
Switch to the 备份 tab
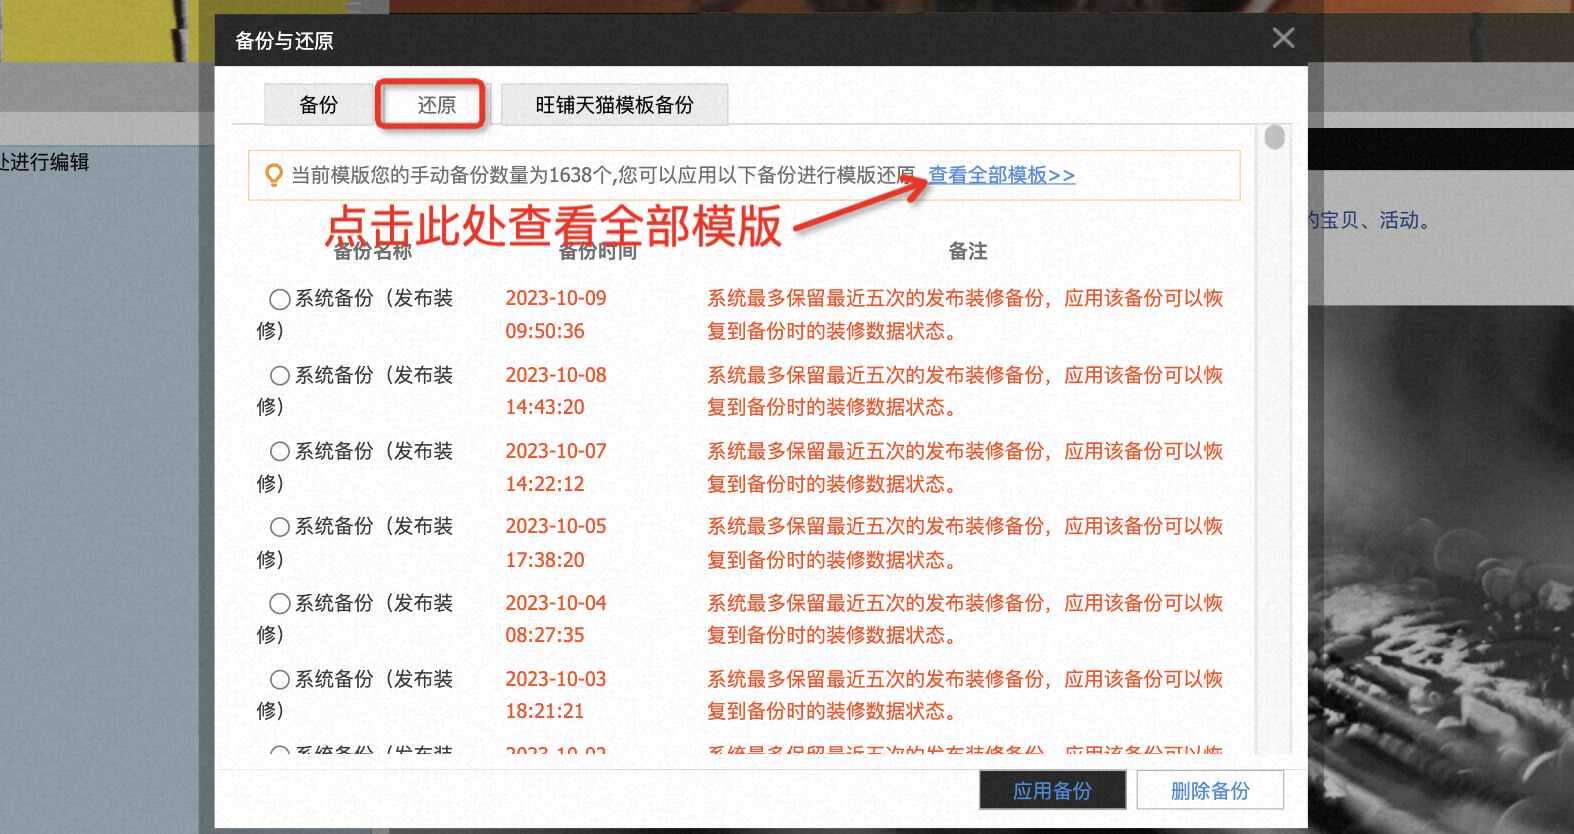click(319, 105)
